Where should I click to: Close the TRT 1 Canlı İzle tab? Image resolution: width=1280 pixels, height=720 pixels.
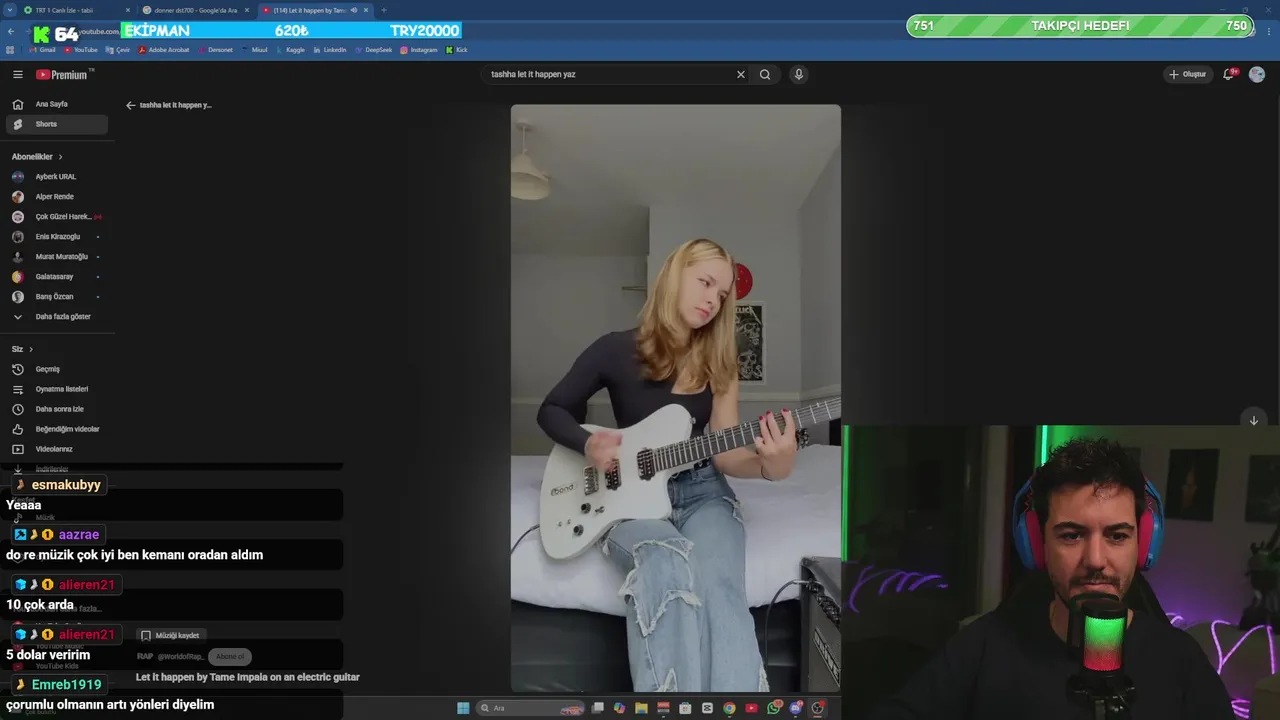[x=128, y=10]
